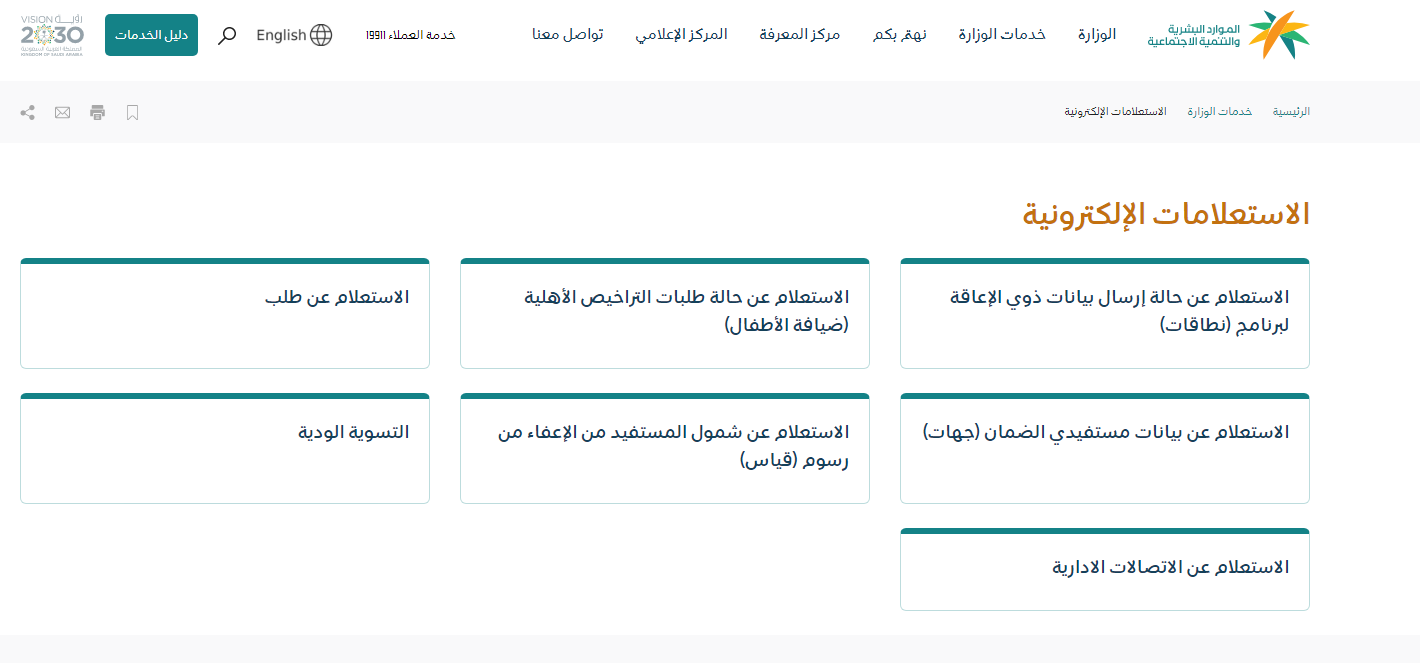Click the ministry logo at top right
Image resolution: width=1420 pixels, height=663 pixels.
coord(1228,35)
